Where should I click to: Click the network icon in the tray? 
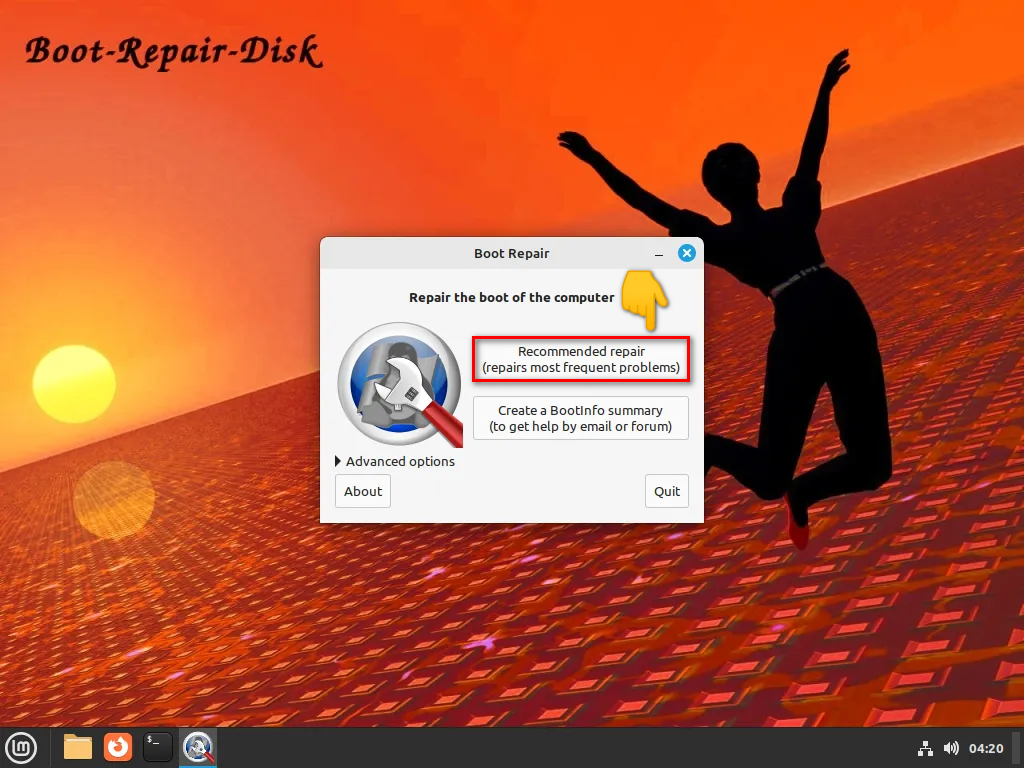(925, 748)
